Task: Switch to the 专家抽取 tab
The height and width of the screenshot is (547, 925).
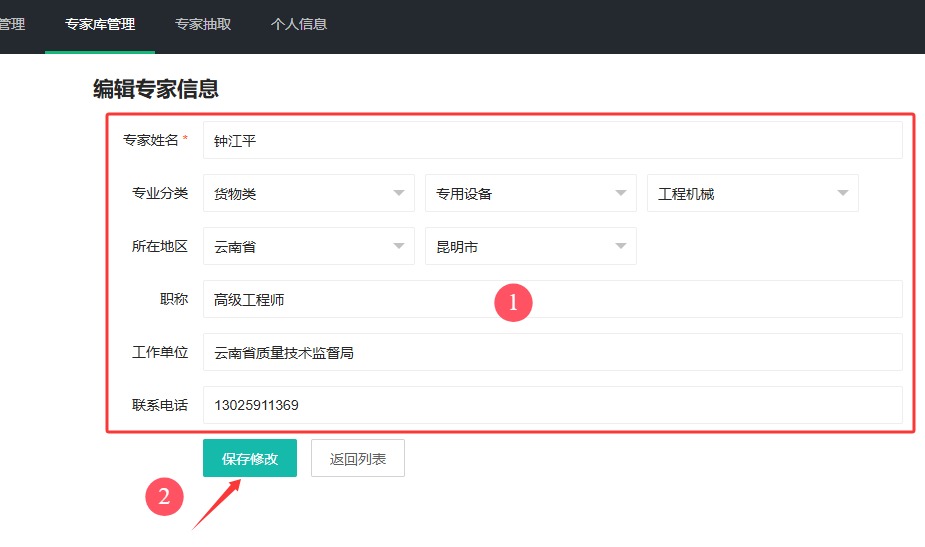Action: click(x=203, y=24)
